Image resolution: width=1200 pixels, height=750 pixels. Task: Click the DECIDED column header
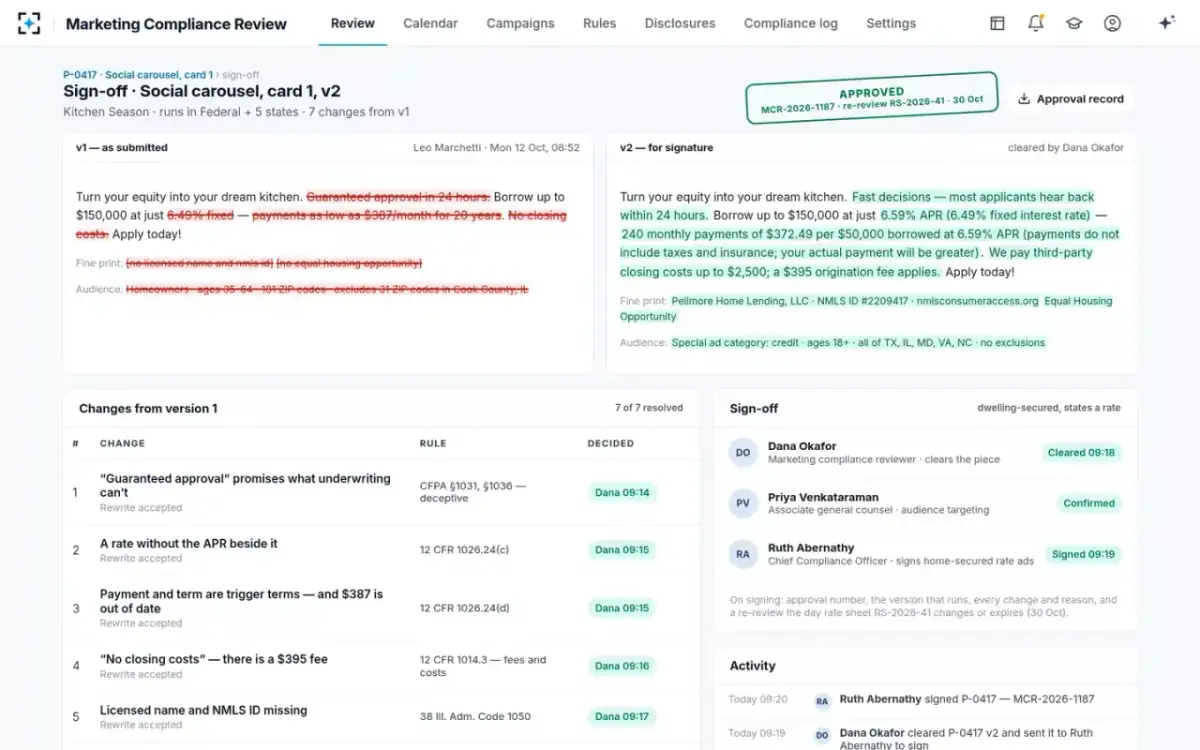pos(610,443)
